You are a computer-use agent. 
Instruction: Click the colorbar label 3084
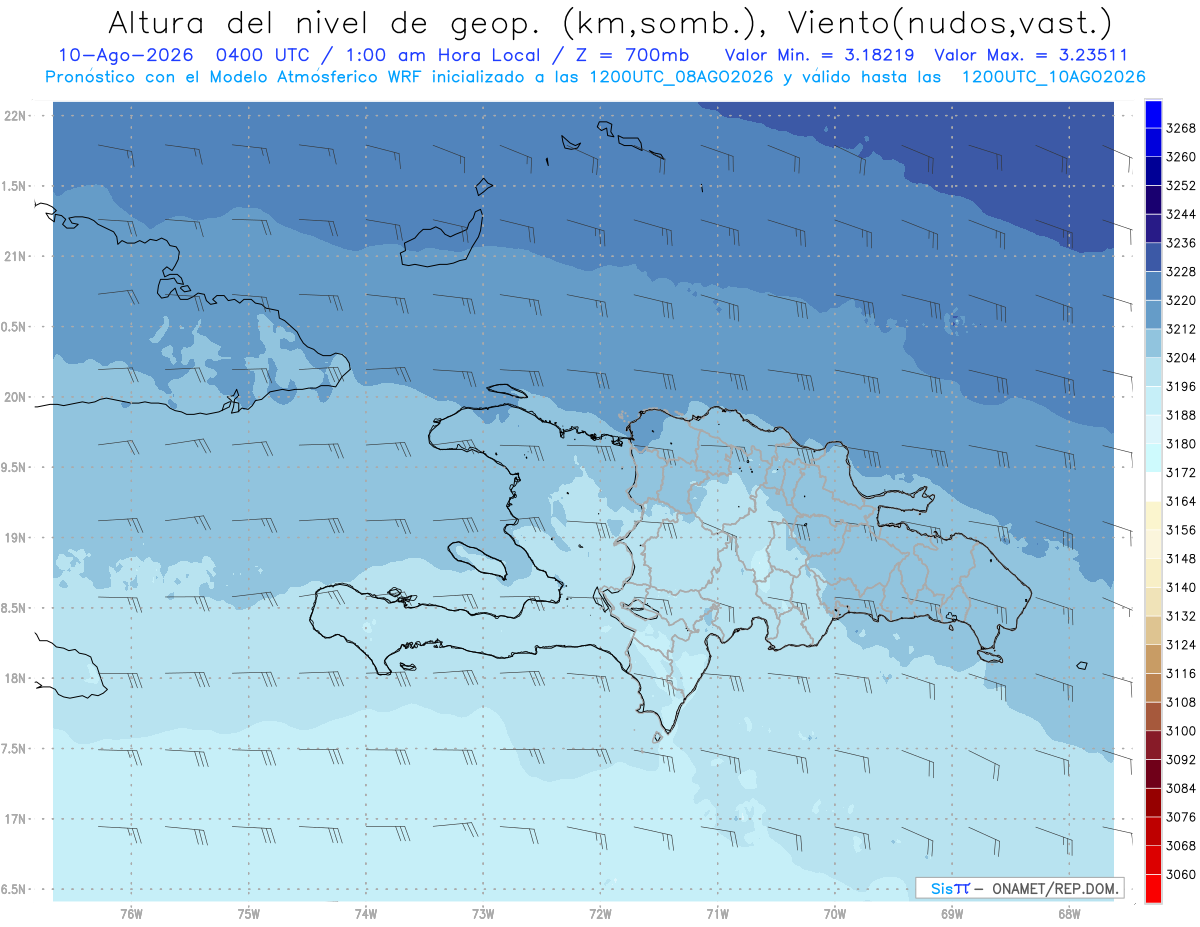1180,789
